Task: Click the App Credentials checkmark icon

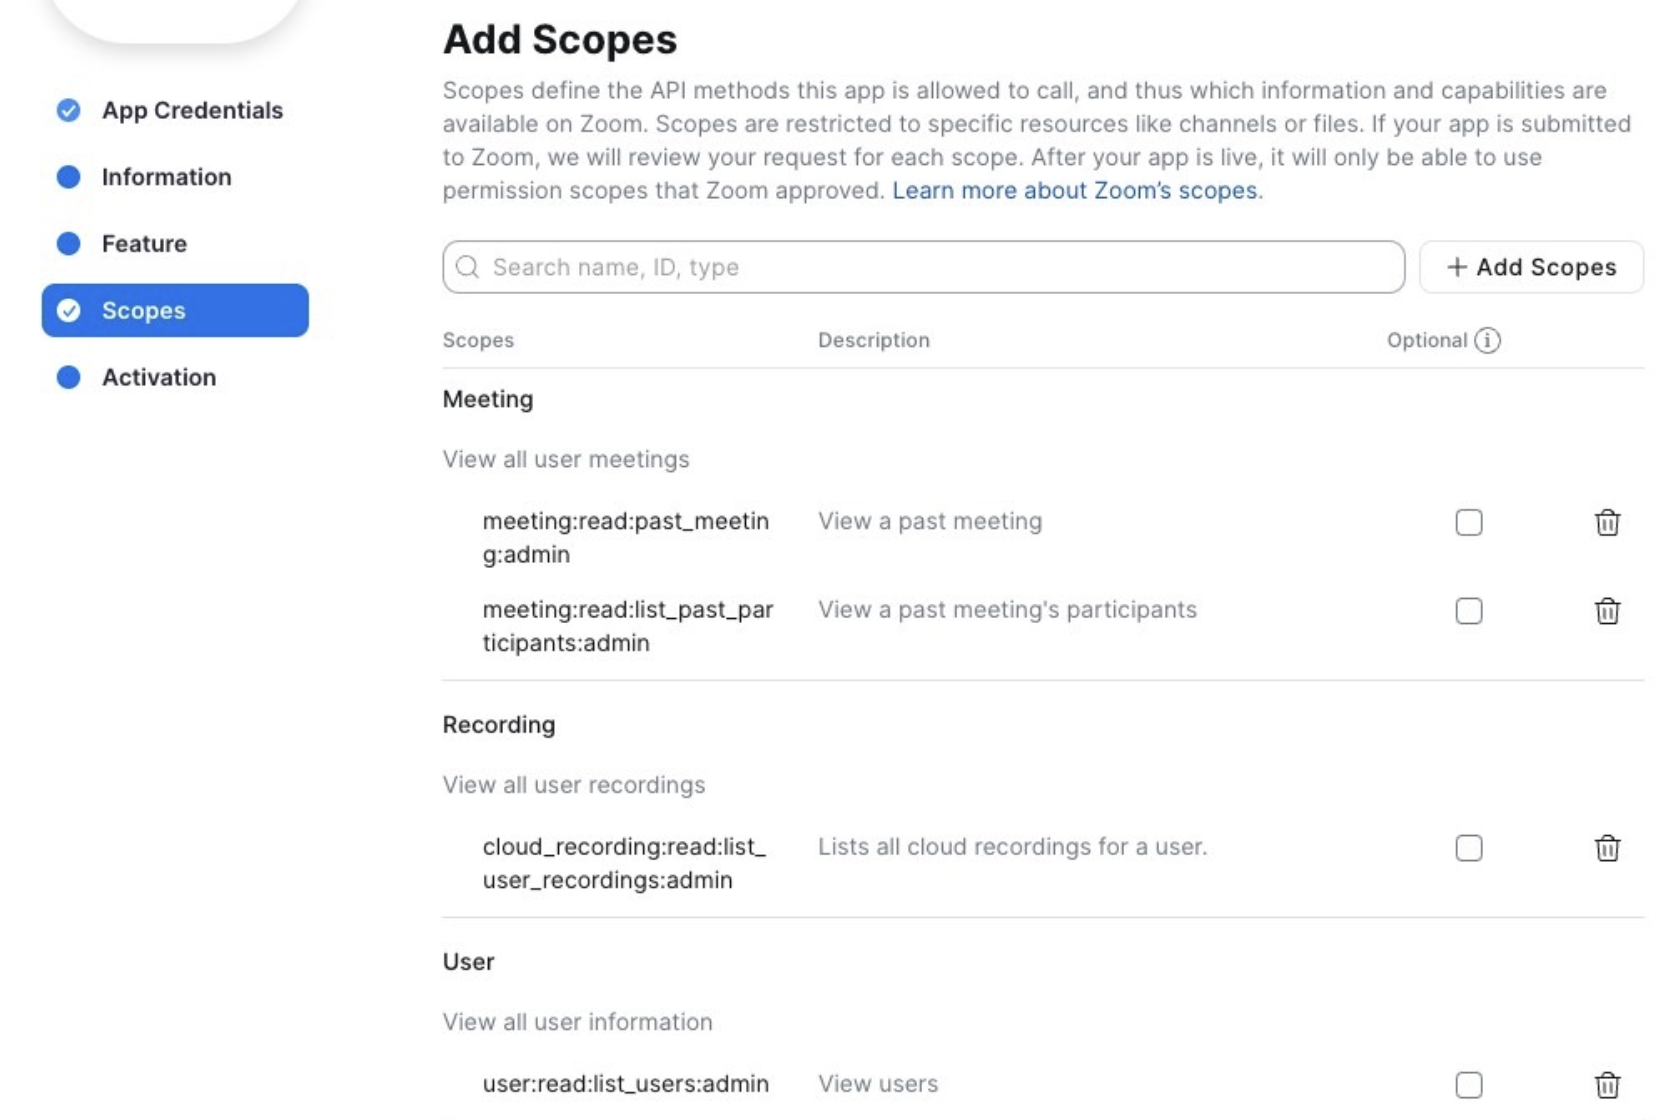Action: (69, 110)
